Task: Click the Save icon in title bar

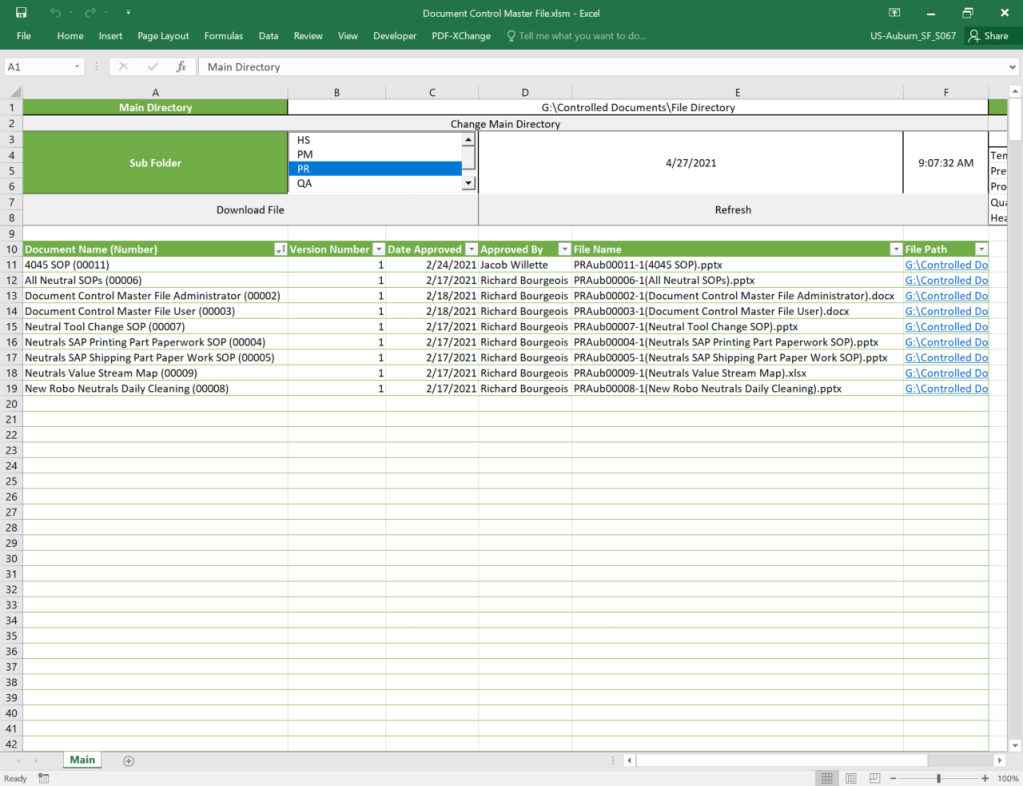Action: coord(21,12)
